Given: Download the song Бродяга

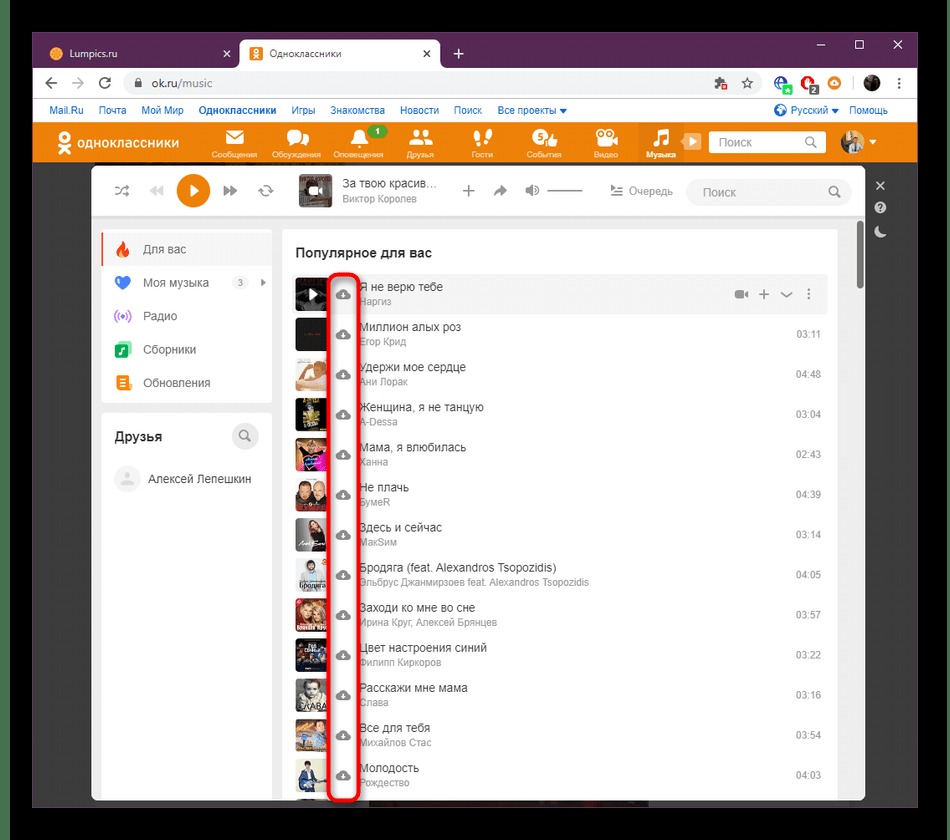Looking at the screenshot, I should tap(344, 575).
